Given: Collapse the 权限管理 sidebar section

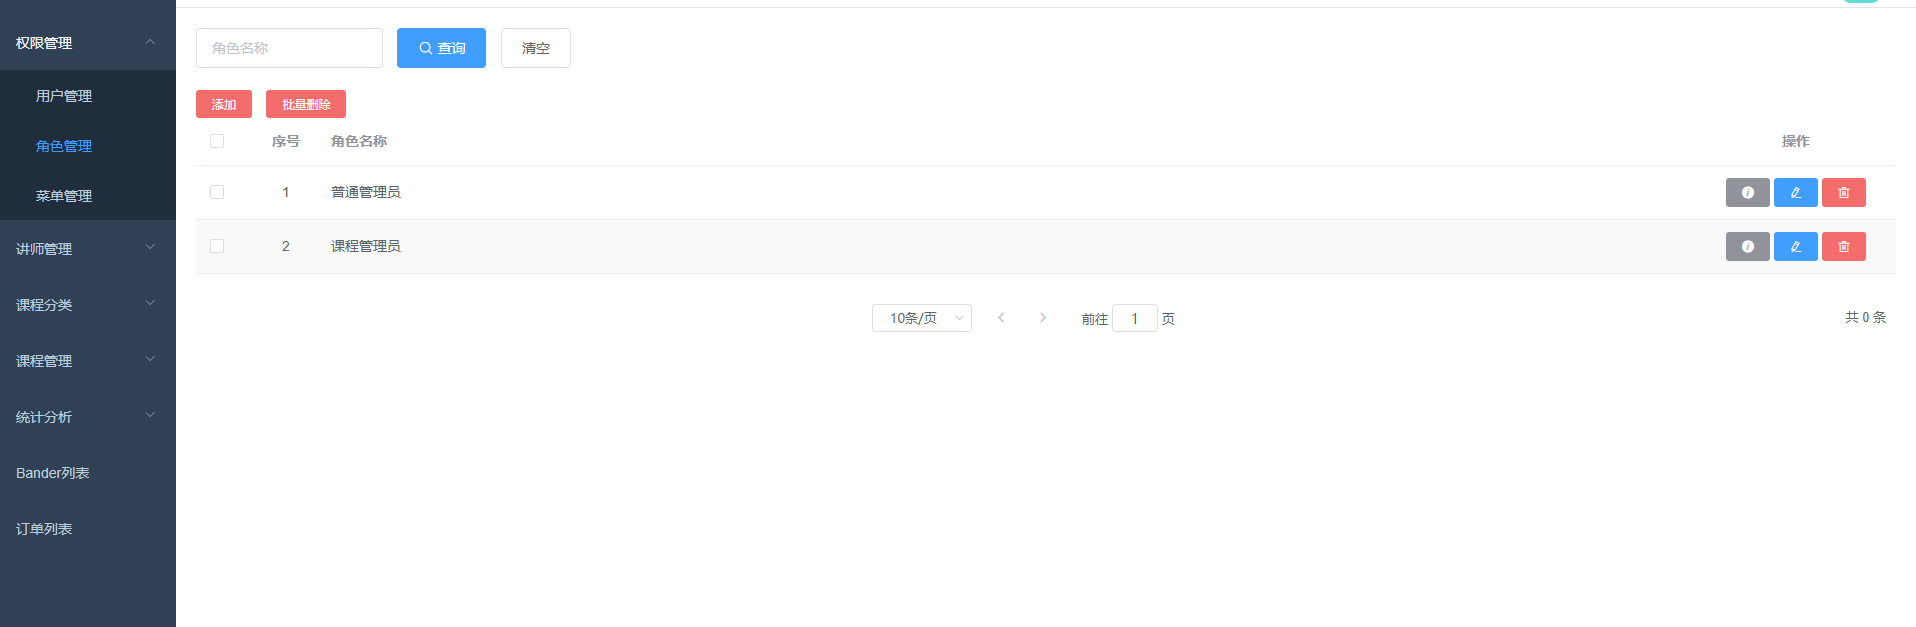Looking at the screenshot, I should (88, 42).
